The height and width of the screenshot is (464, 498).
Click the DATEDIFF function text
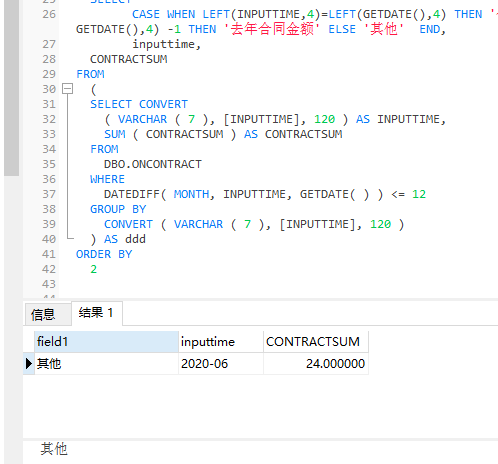click(x=132, y=194)
